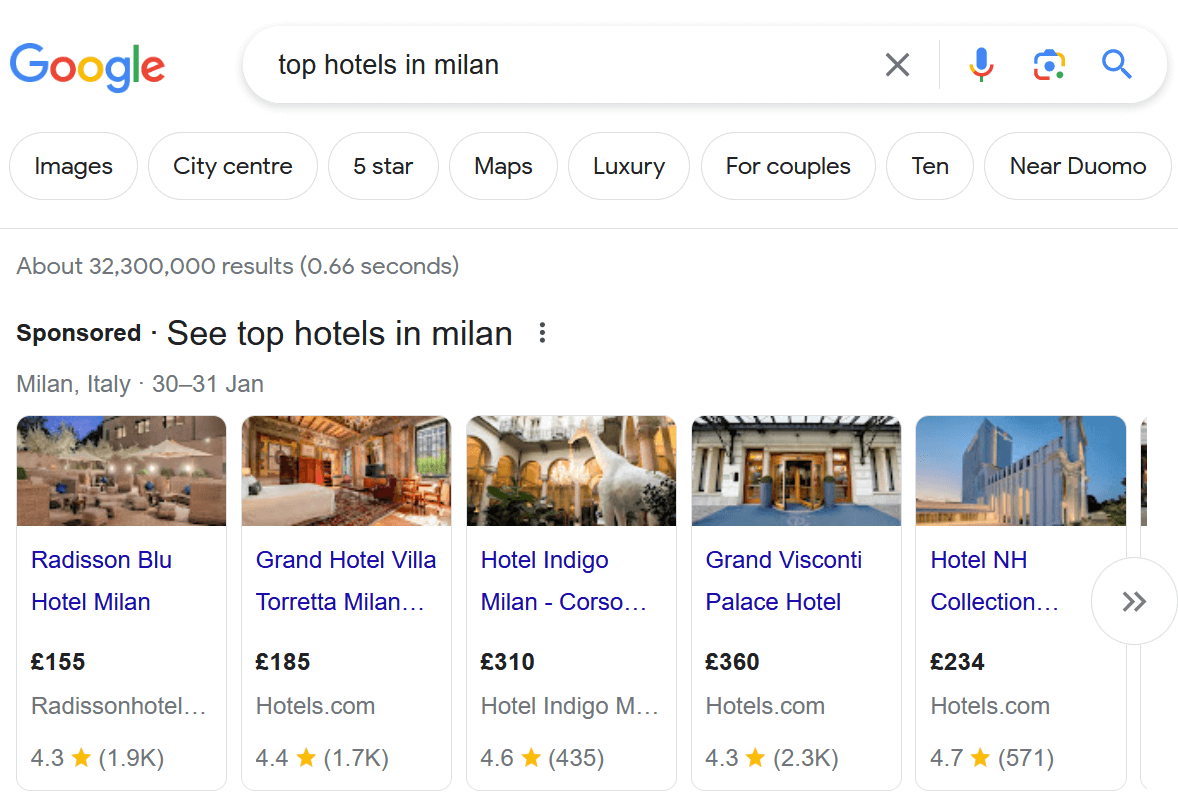The width and height of the screenshot is (1178, 802).
Task: Click the magnifying glass search icon
Action: (1116, 64)
